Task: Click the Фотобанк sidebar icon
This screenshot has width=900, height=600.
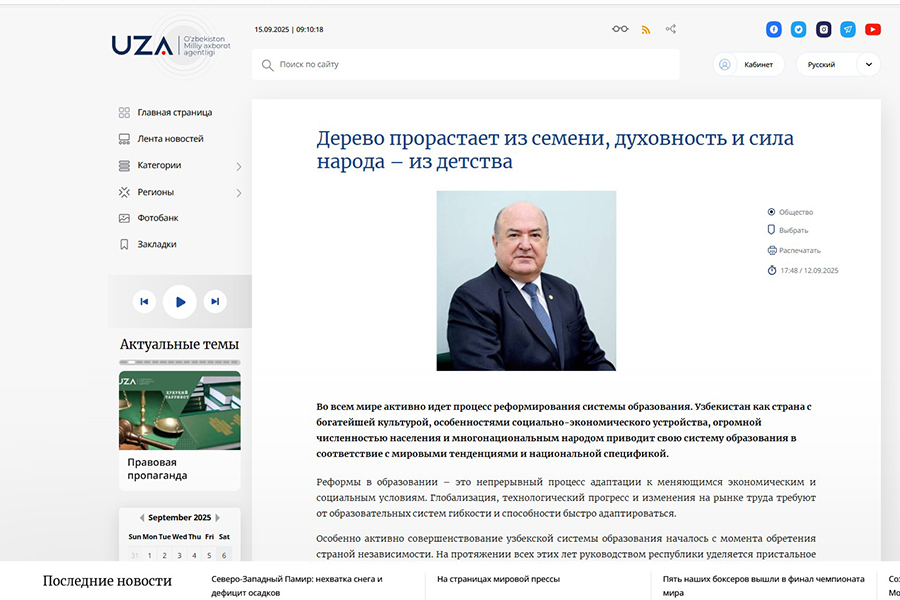Action: (124, 217)
